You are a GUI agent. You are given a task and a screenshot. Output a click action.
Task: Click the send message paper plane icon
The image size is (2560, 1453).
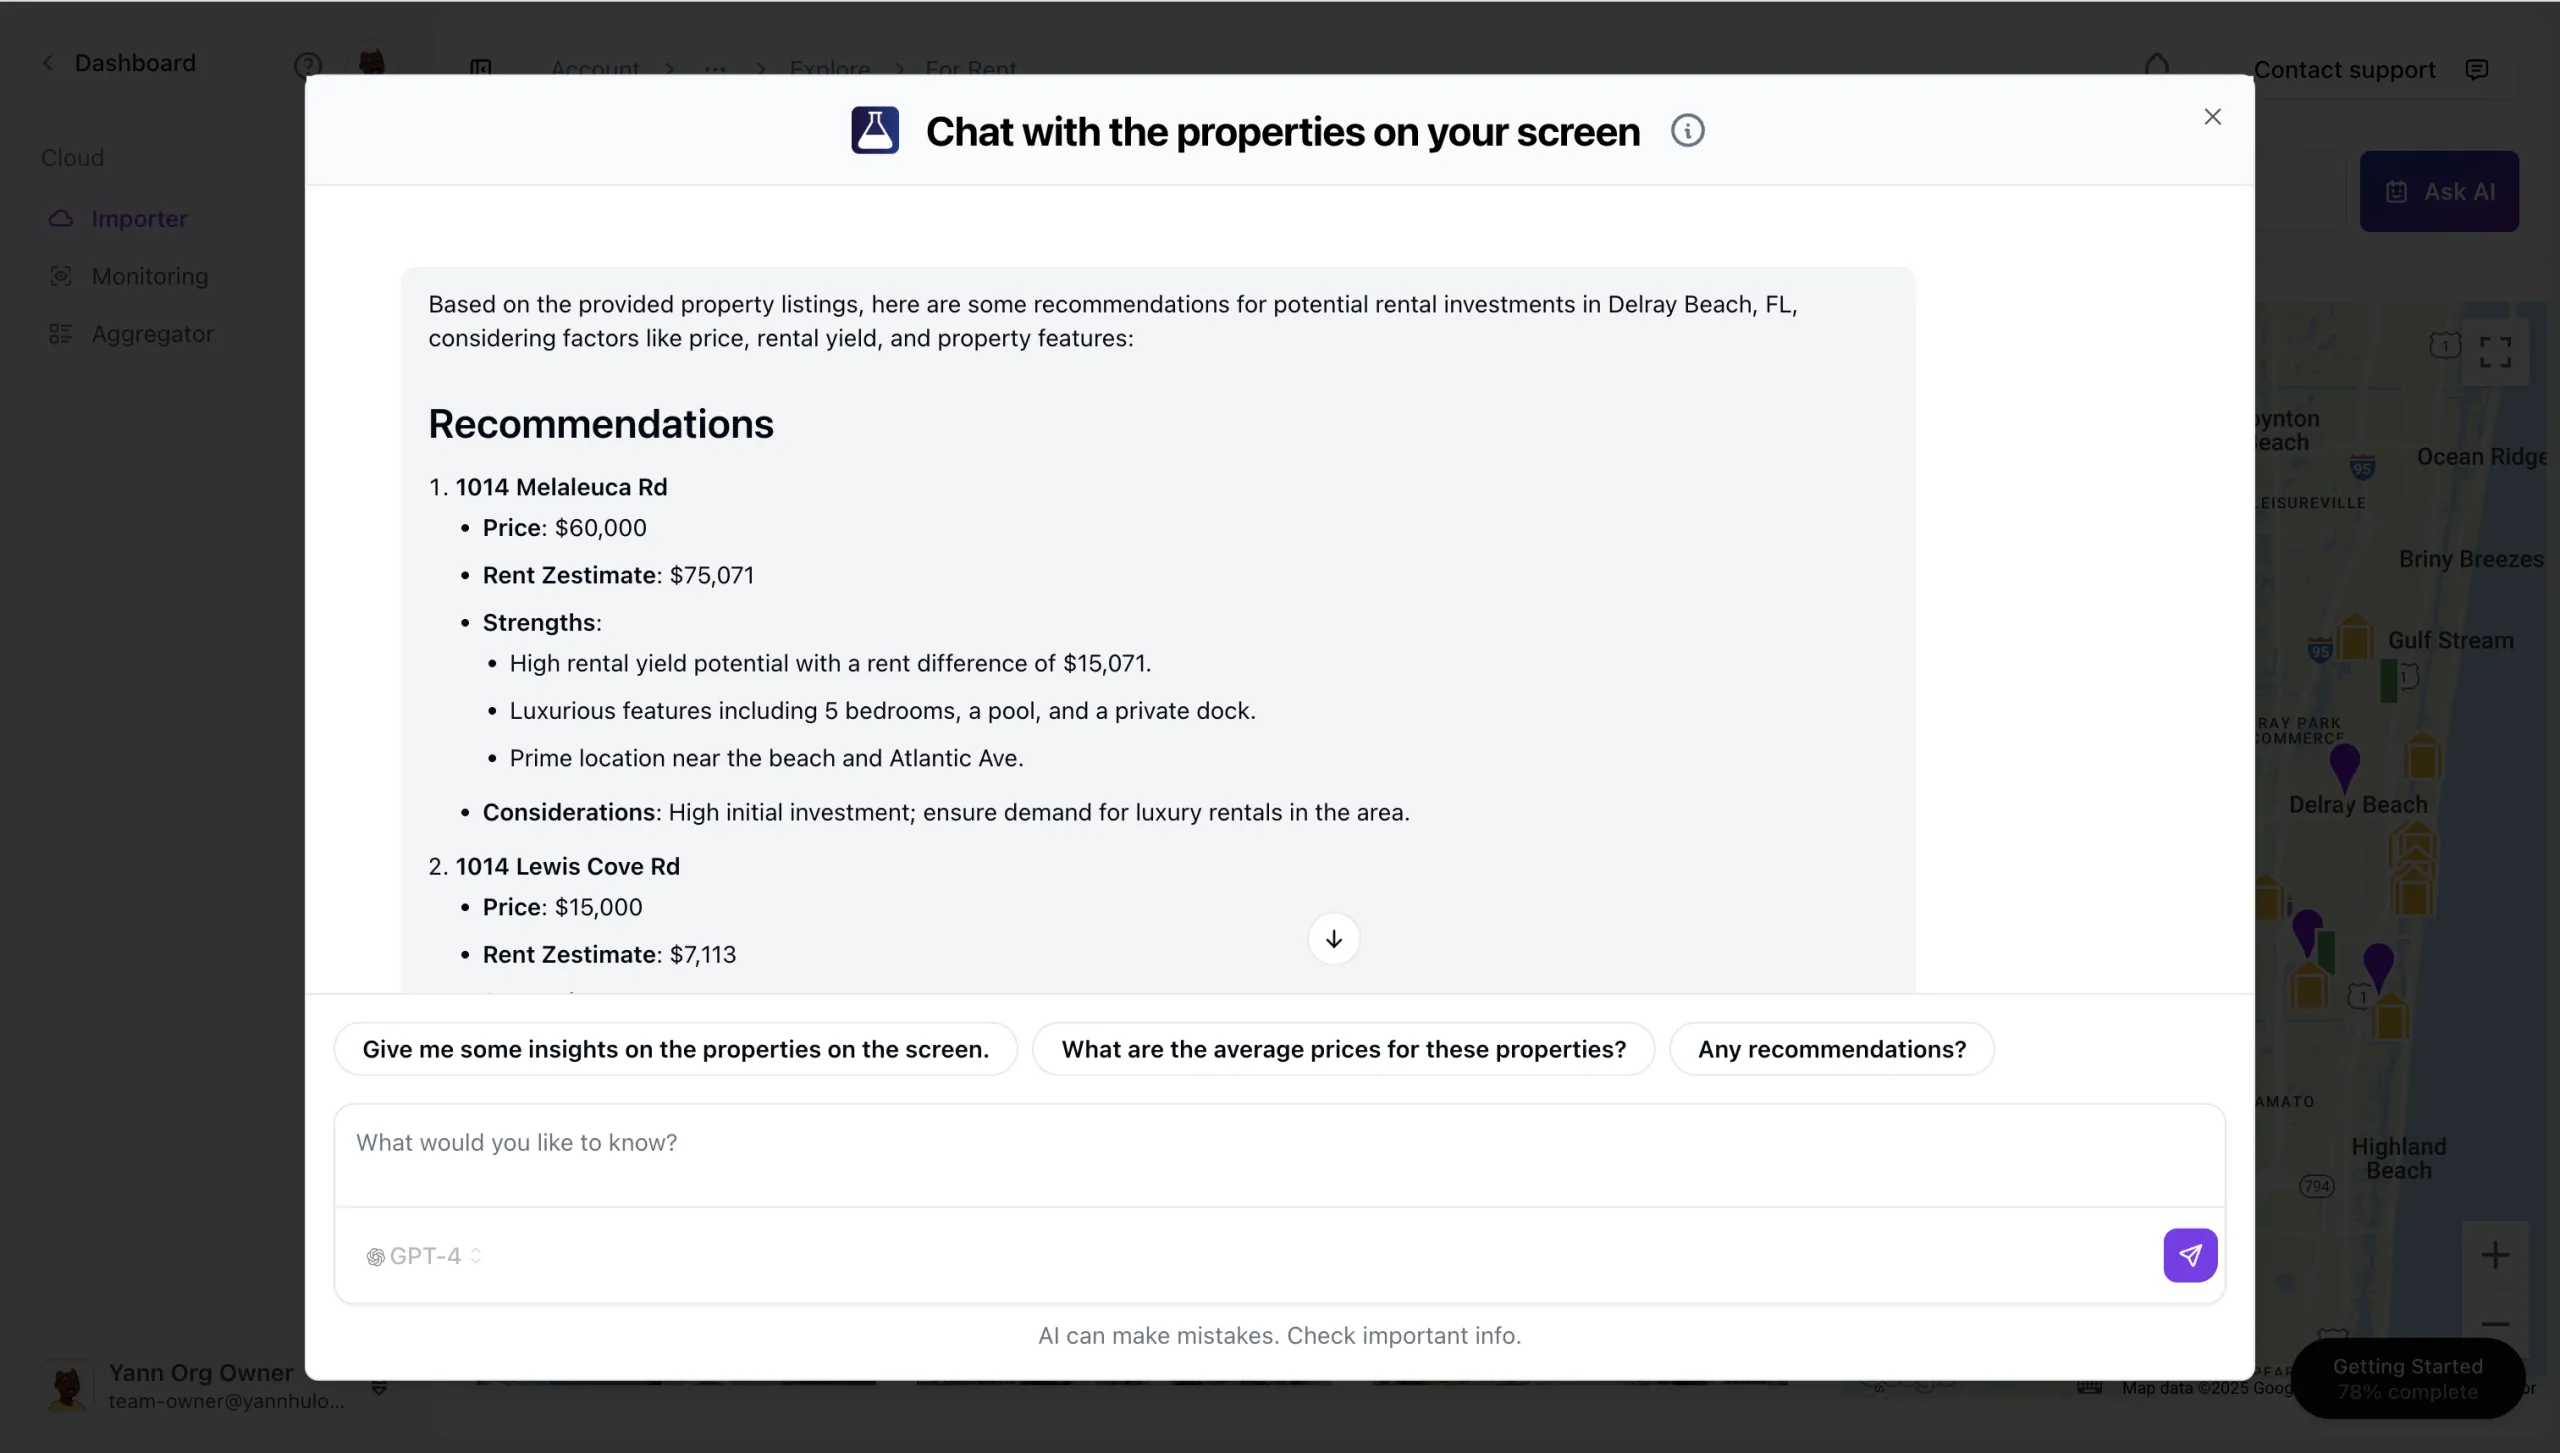[2189, 1255]
